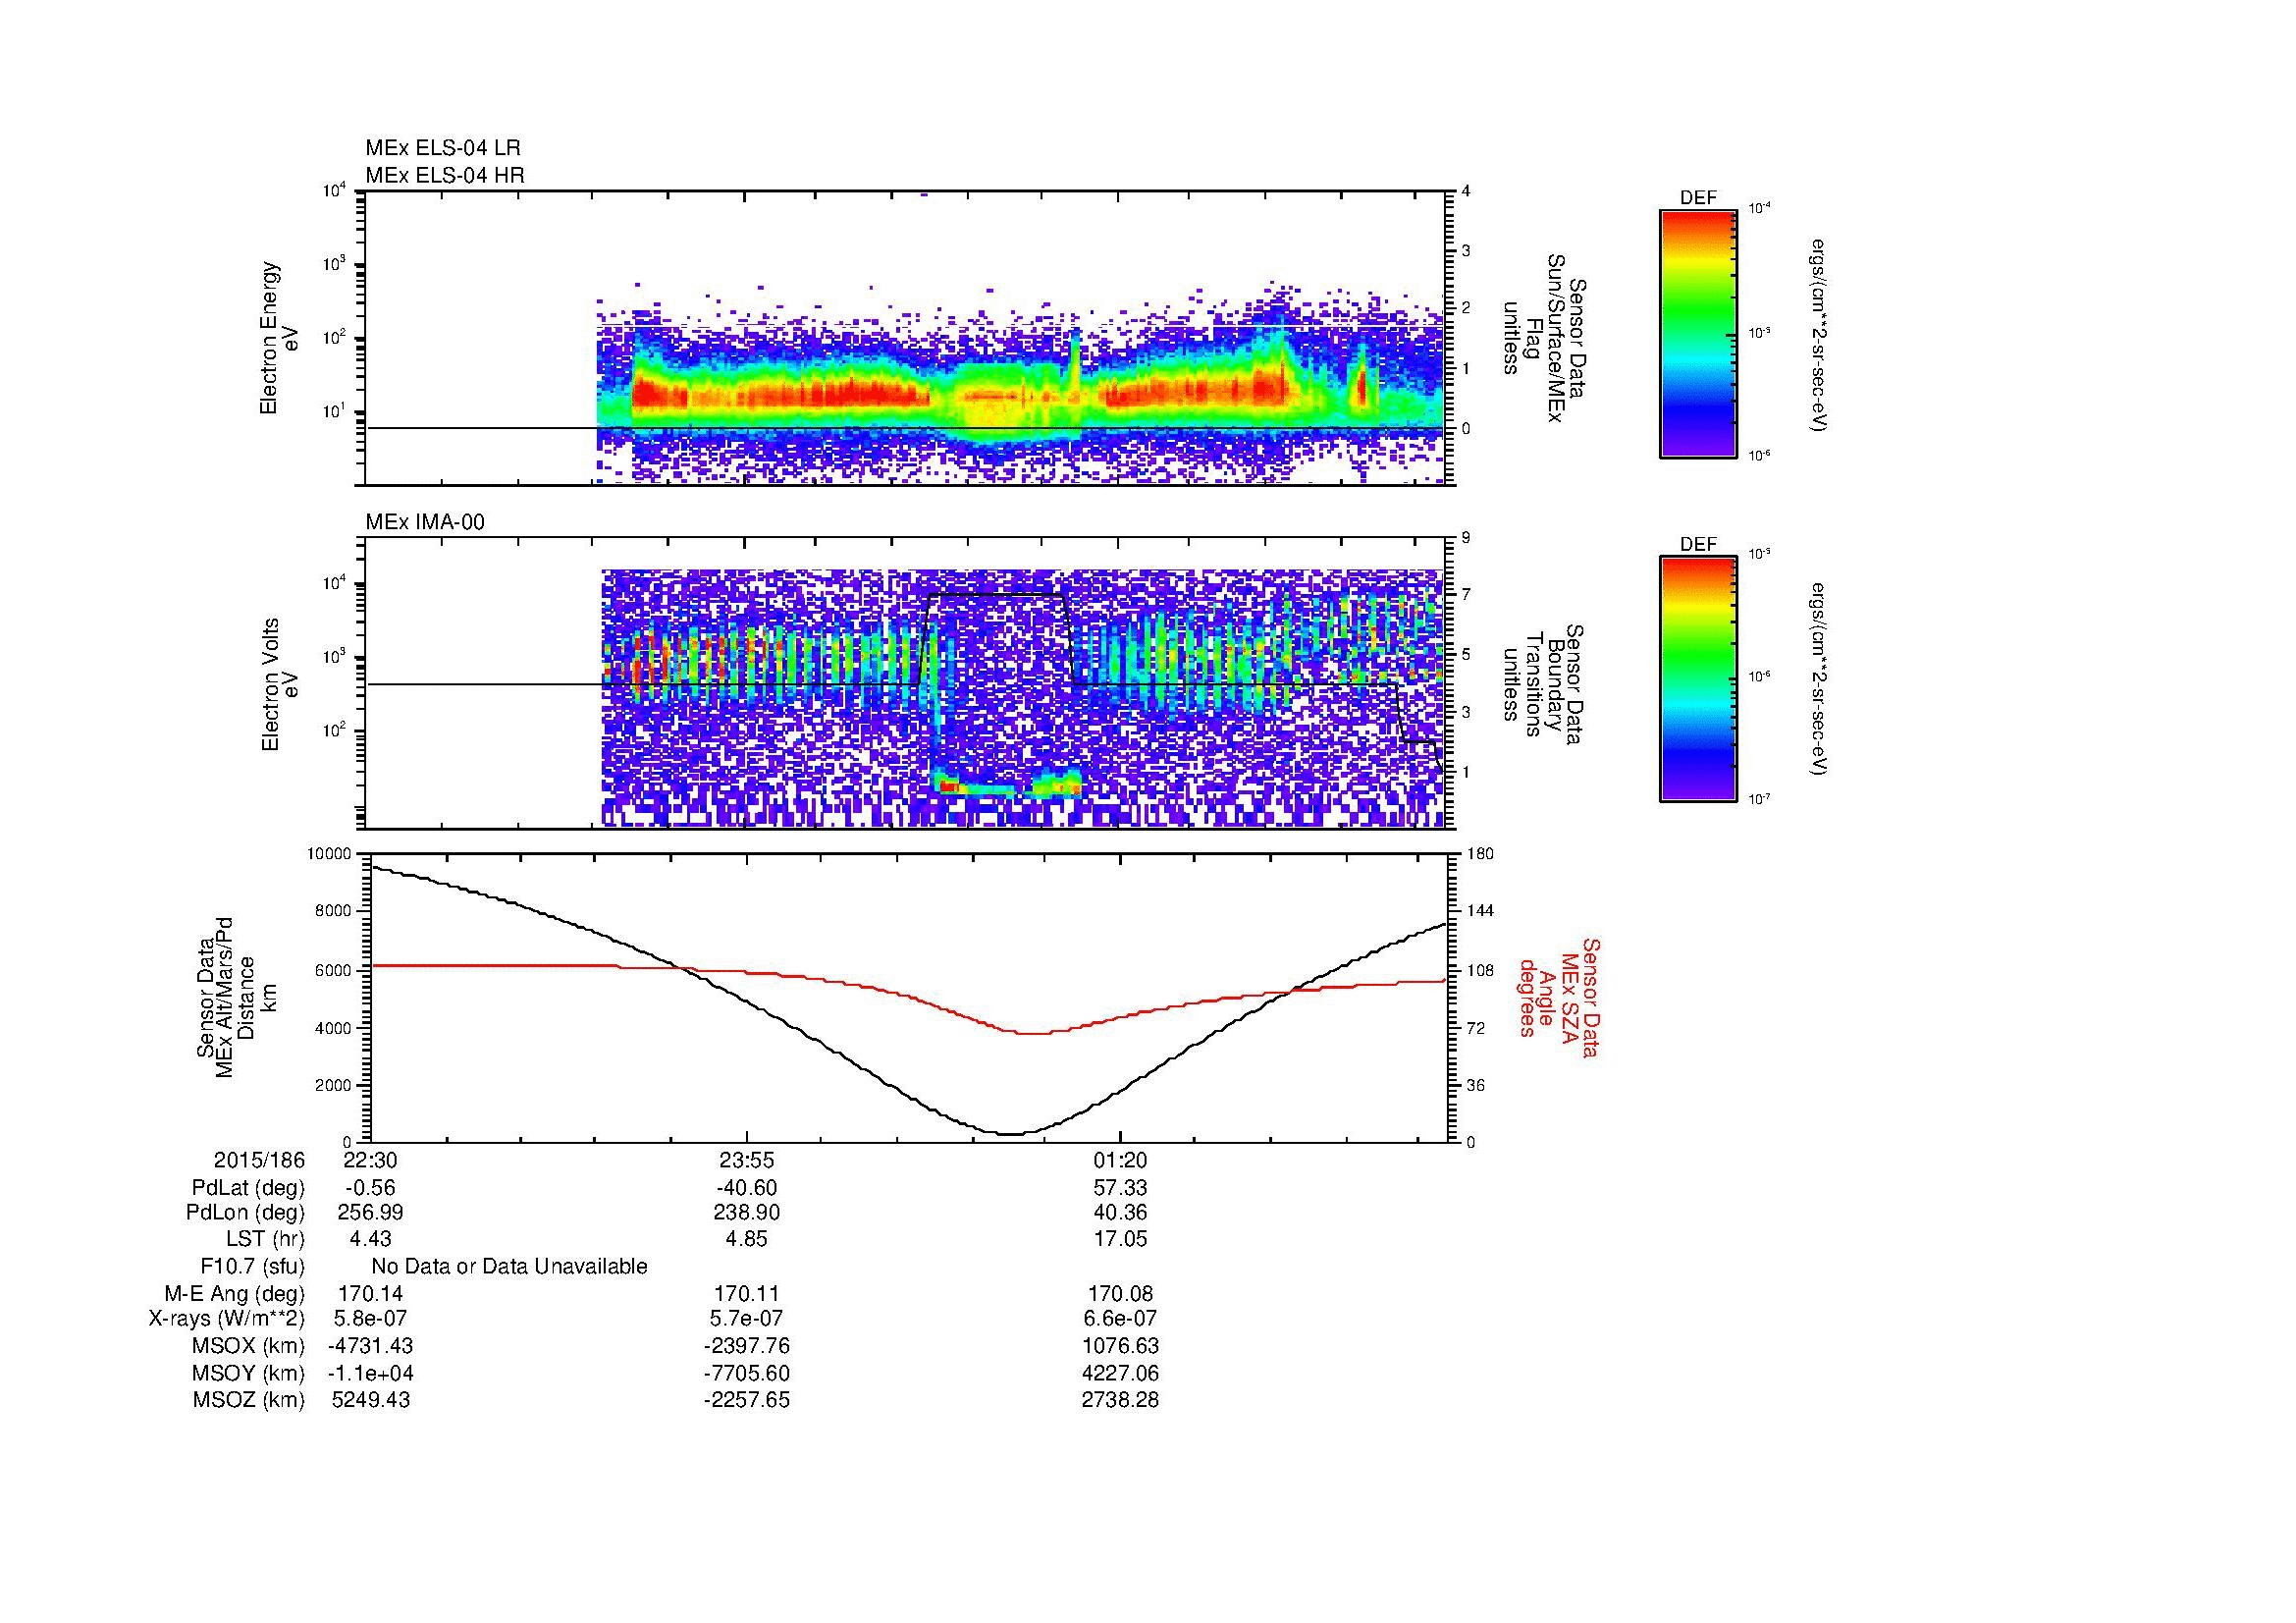Click the SZA axis tick '72'
Image resolution: width=2296 pixels, height=1623 pixels.
(x=1474, y=1027)
